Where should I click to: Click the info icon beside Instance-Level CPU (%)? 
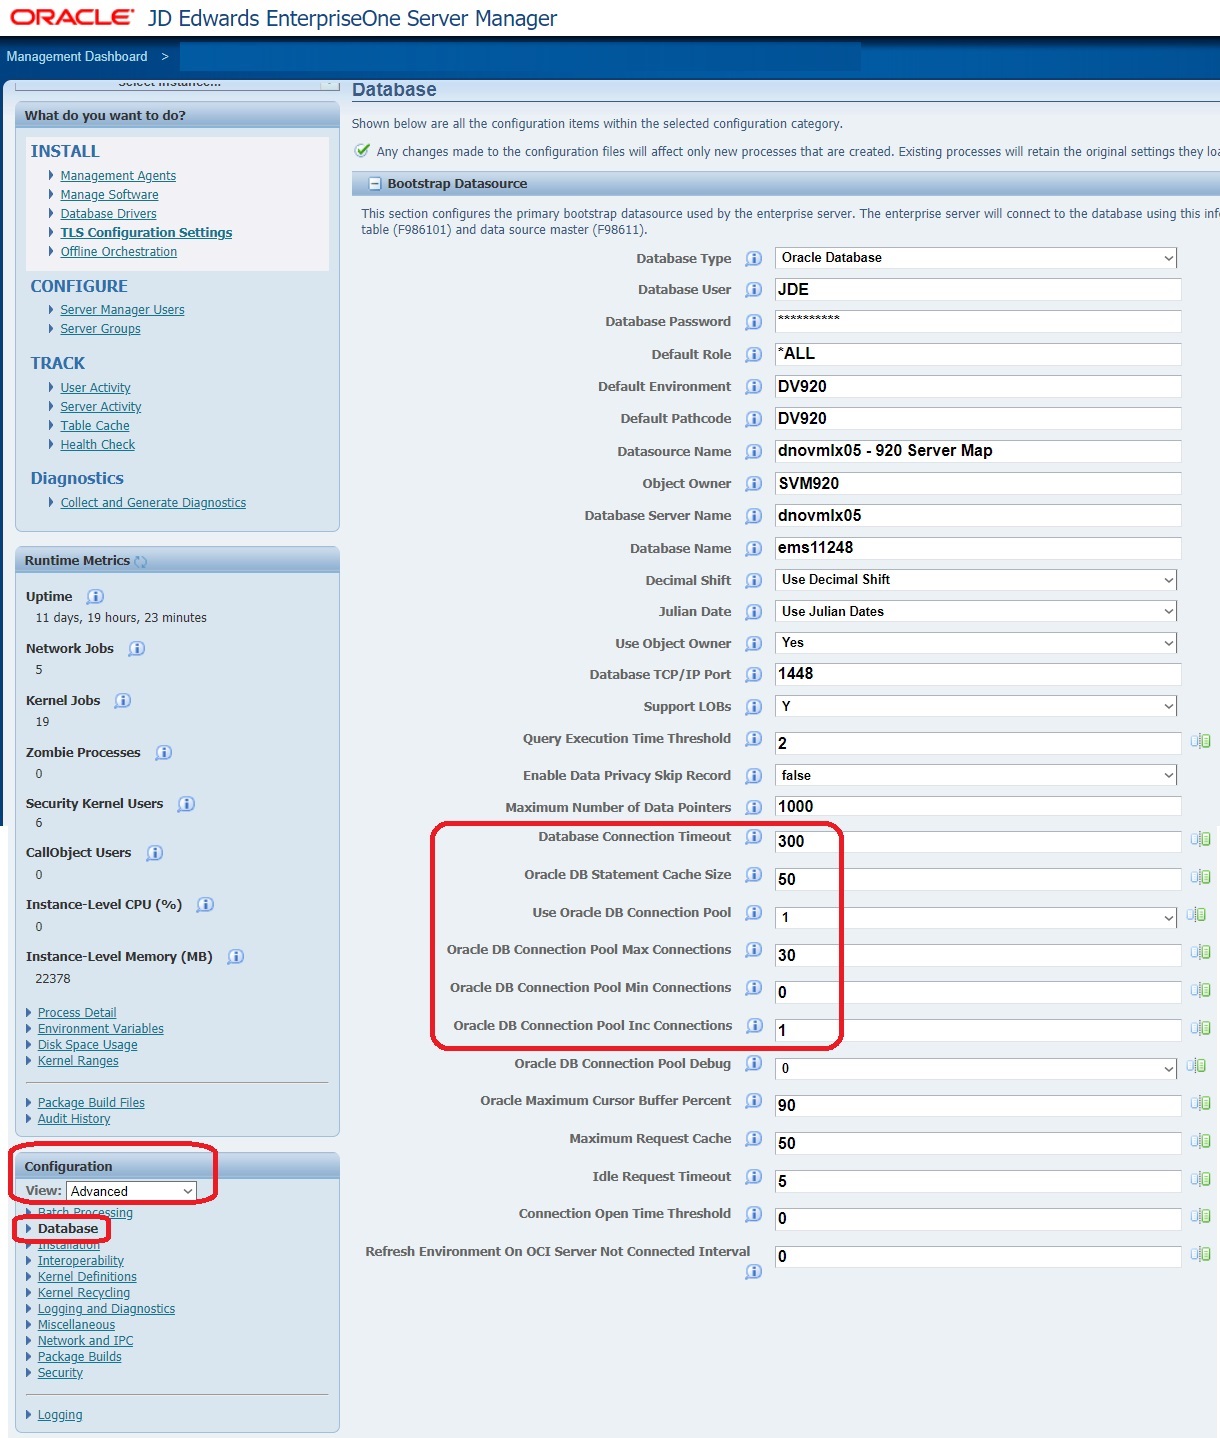205,905
